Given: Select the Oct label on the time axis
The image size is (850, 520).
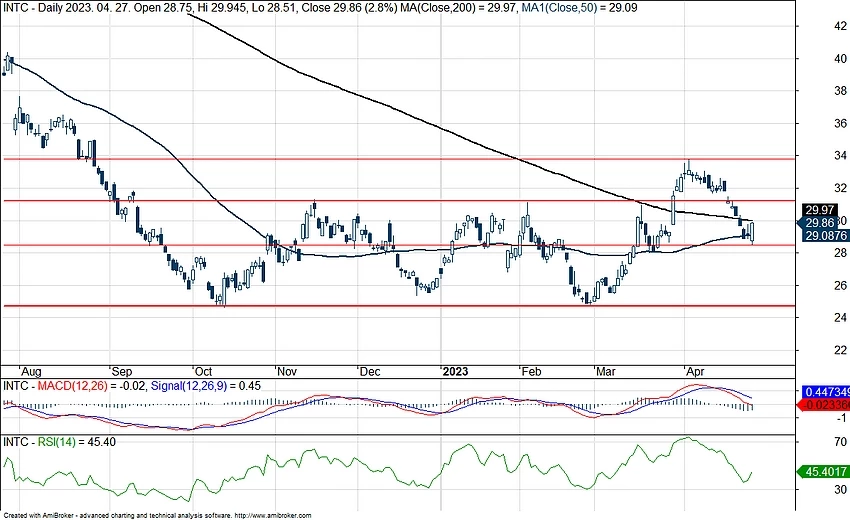Looking at the screenshot, I should (x=203, y=372).
